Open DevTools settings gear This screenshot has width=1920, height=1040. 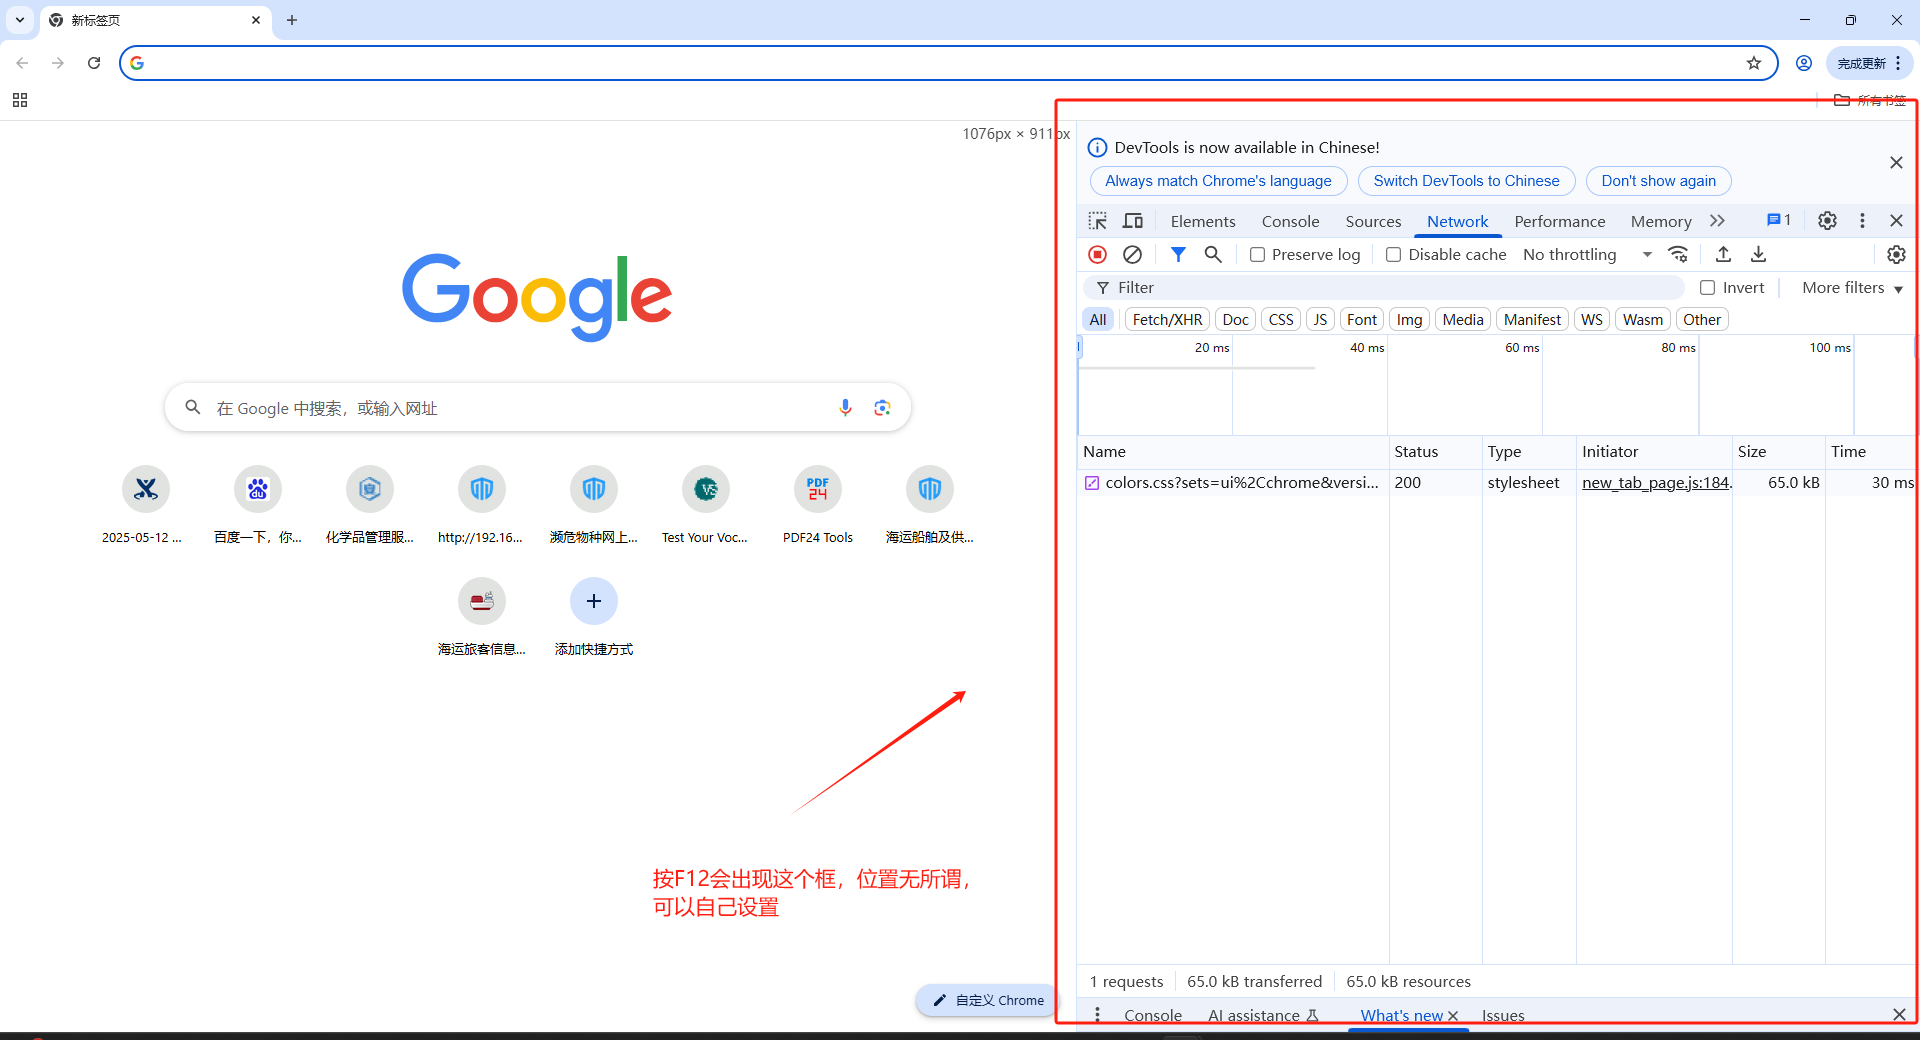(1827, 221)
